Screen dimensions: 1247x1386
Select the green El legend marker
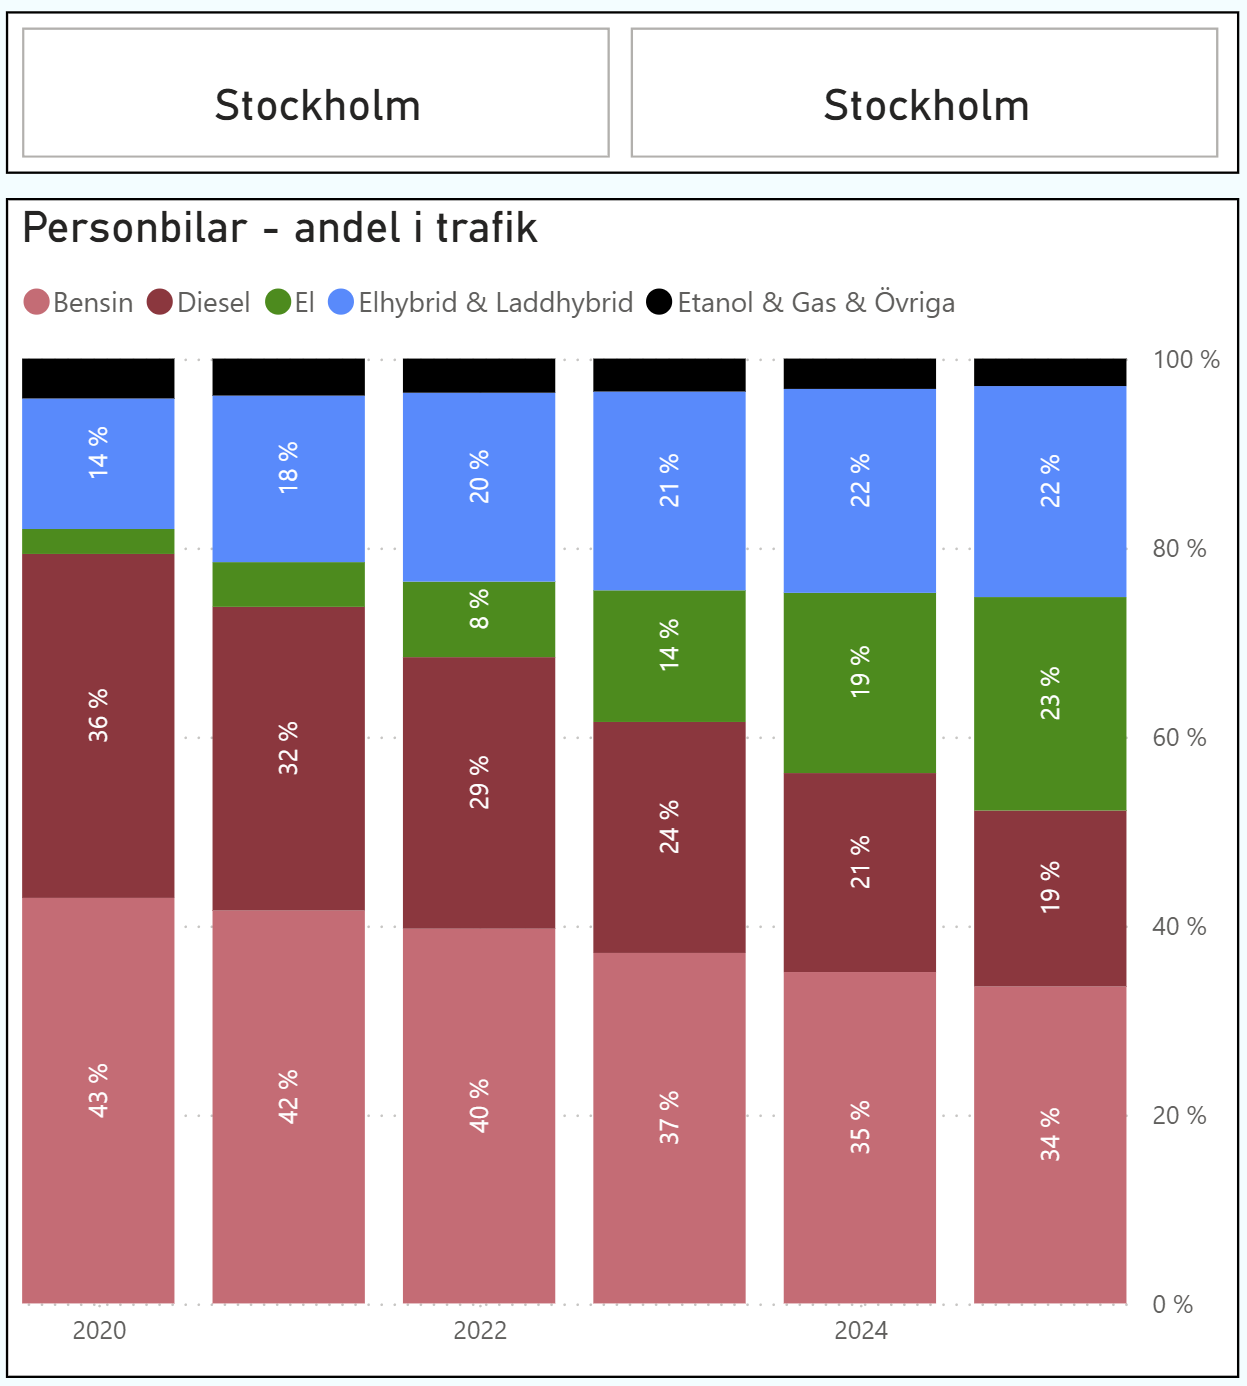click(x=278, y=302)
